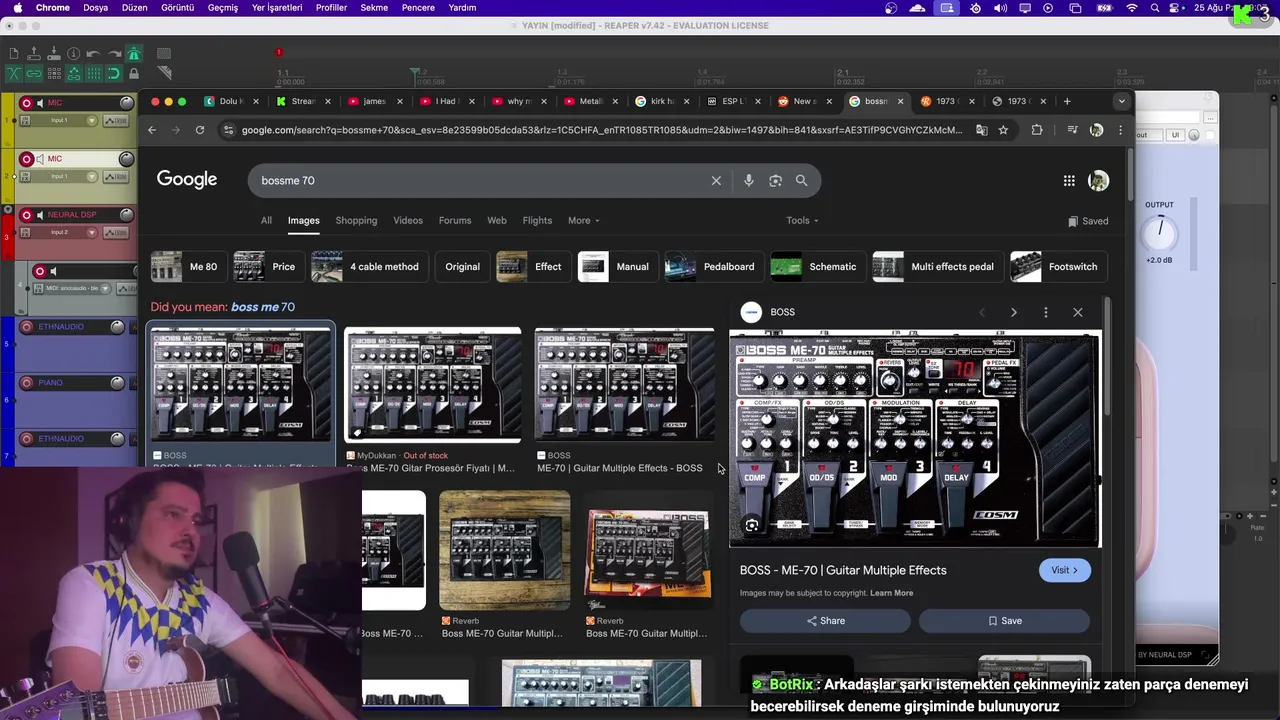Screen dimensions: 1280x720
Task: Open the Tools dropdown
Action: coord(802,221)
